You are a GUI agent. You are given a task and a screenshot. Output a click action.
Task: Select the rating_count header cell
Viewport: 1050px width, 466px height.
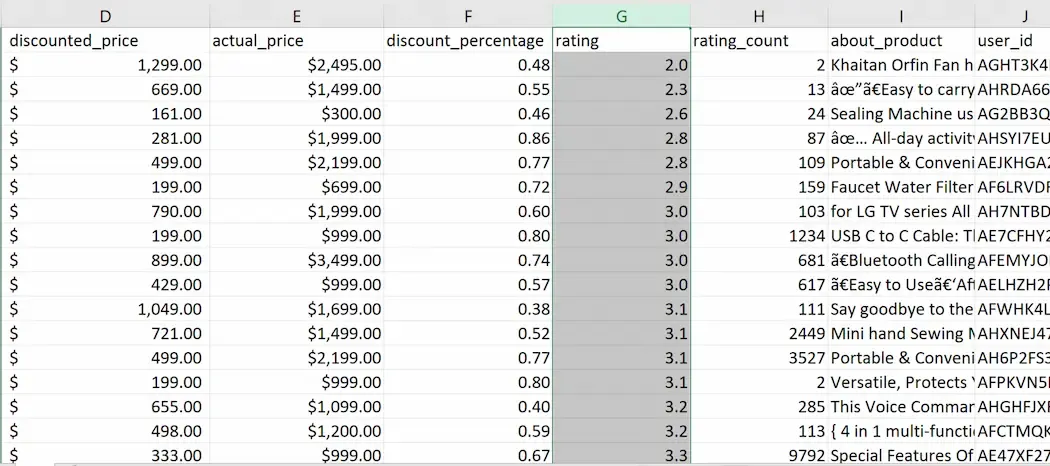759,41
